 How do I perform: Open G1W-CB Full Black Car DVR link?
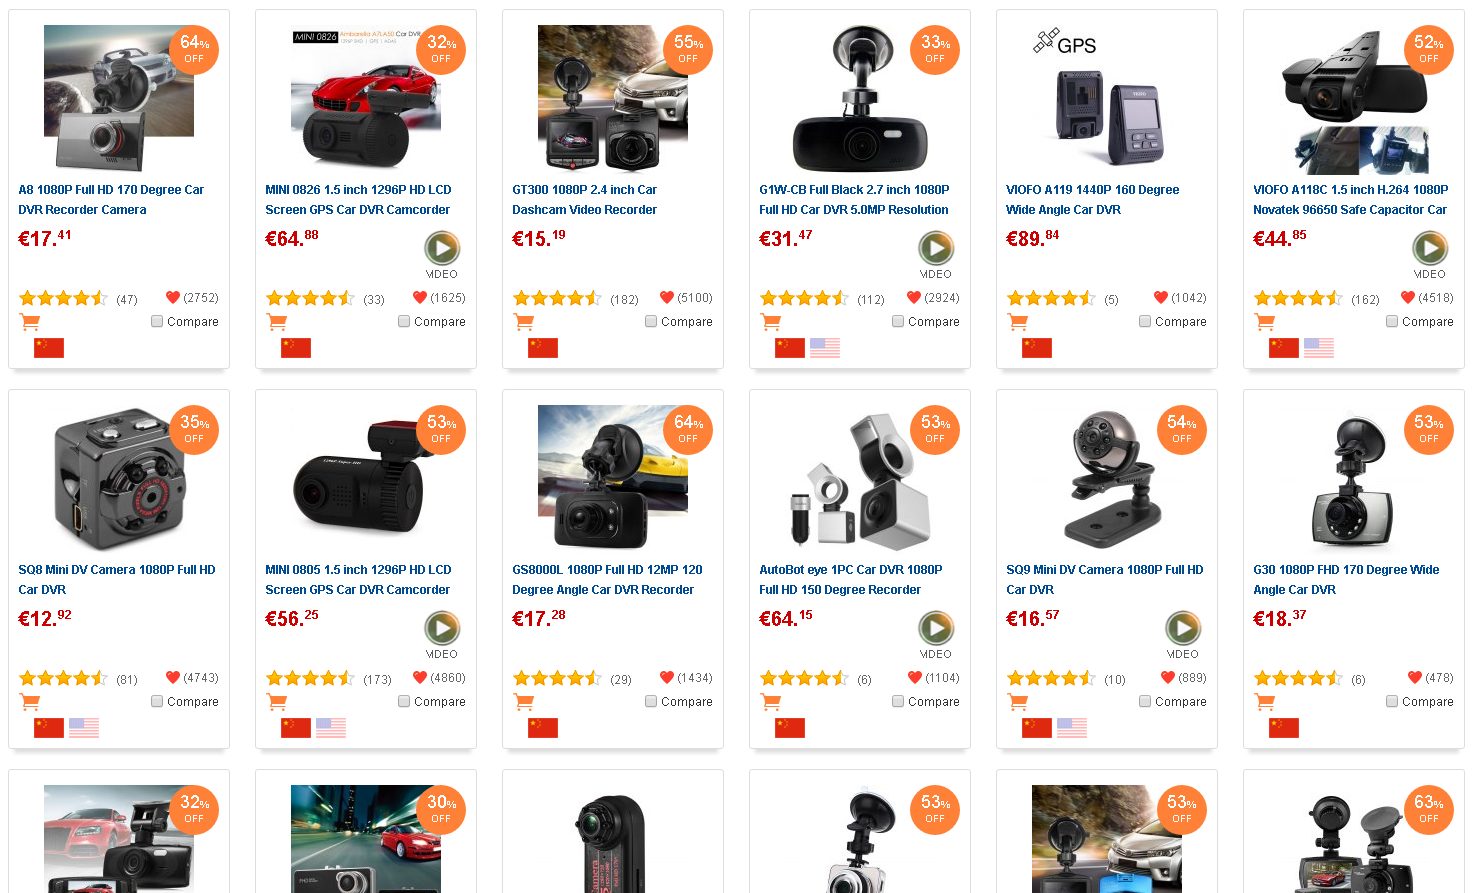pyautogui.click(x=853, y=199)
